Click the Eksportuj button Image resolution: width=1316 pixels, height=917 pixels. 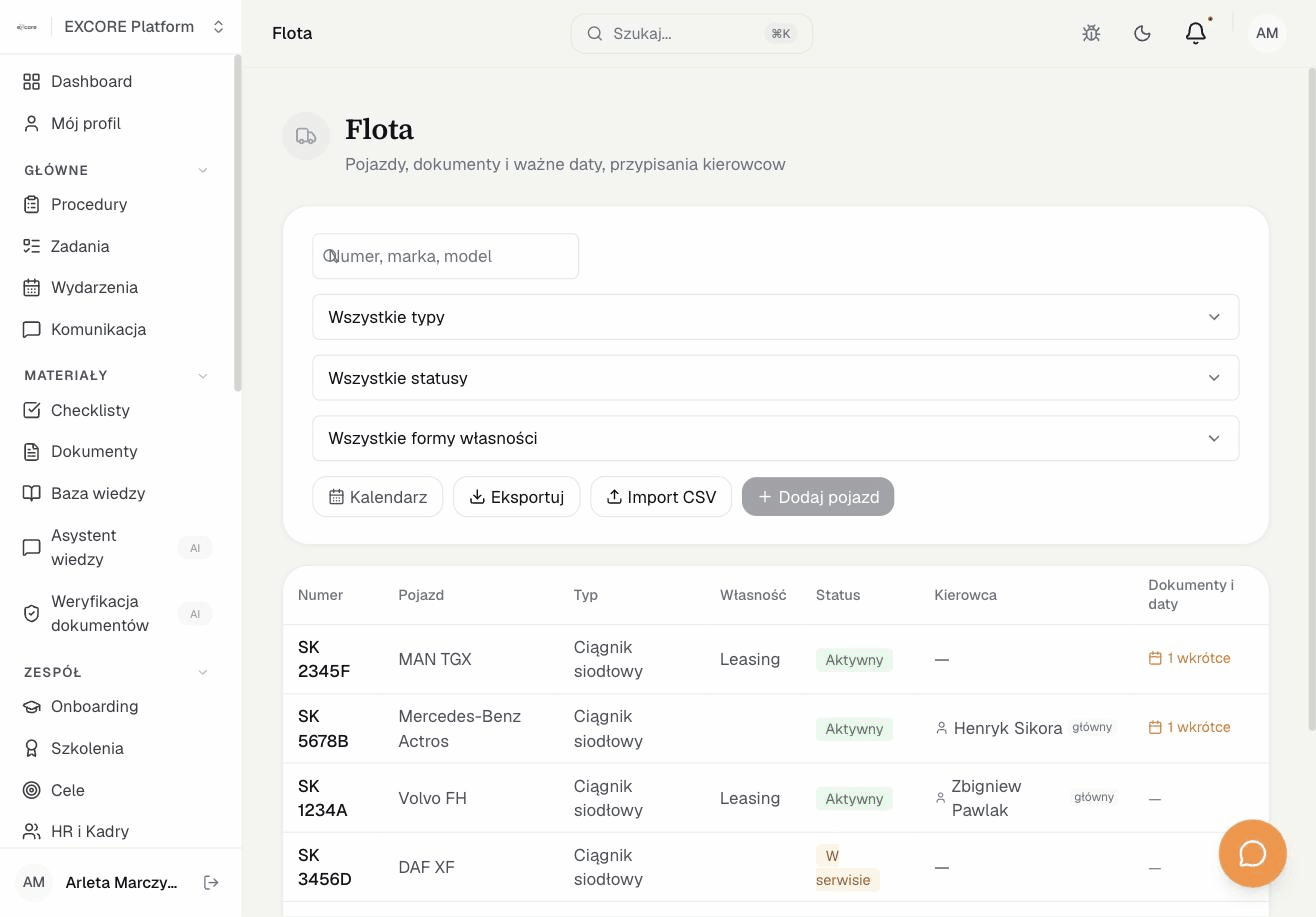click(517, 497)
